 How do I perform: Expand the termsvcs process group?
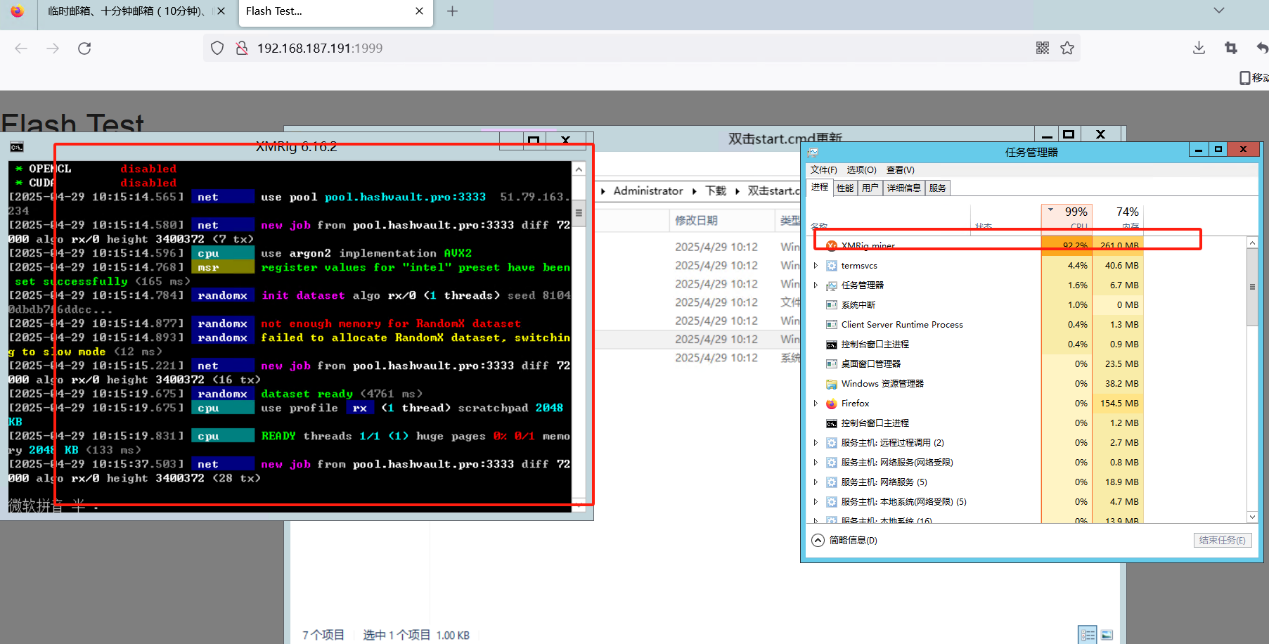(816, 265)
